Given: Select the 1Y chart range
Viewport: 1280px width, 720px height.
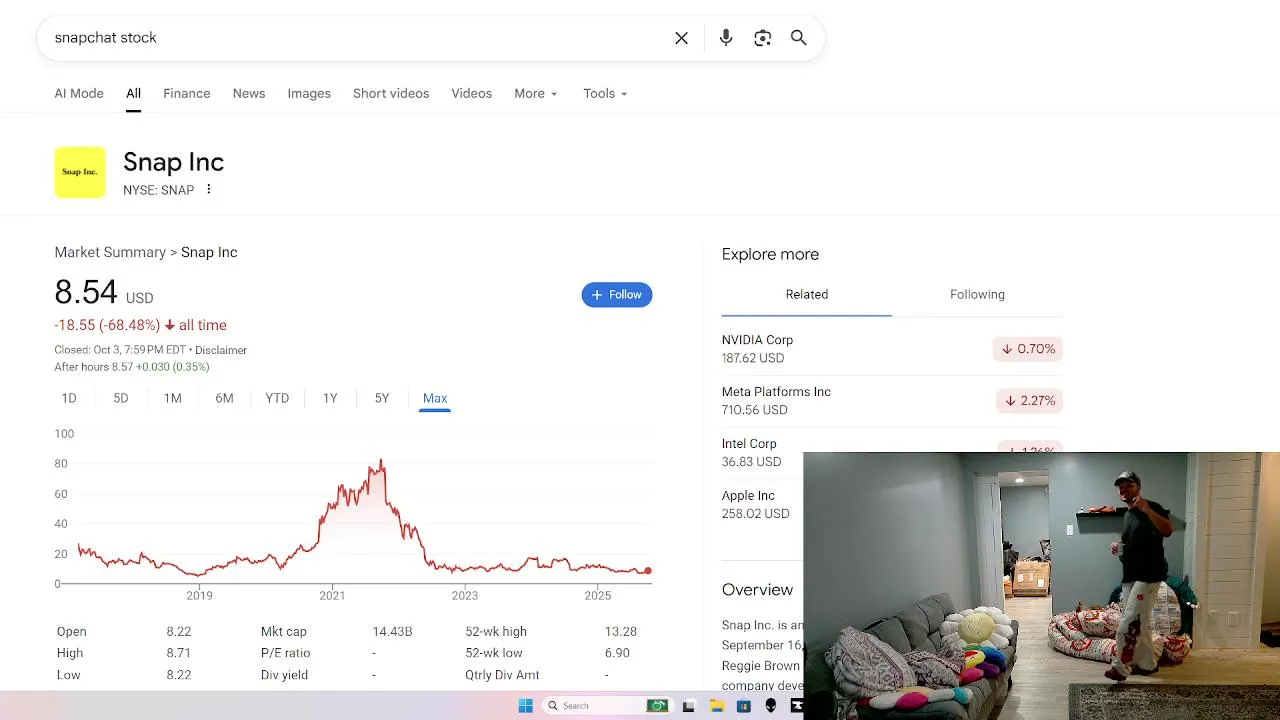Looking at the screenshot, I should (x=330, y=398).
